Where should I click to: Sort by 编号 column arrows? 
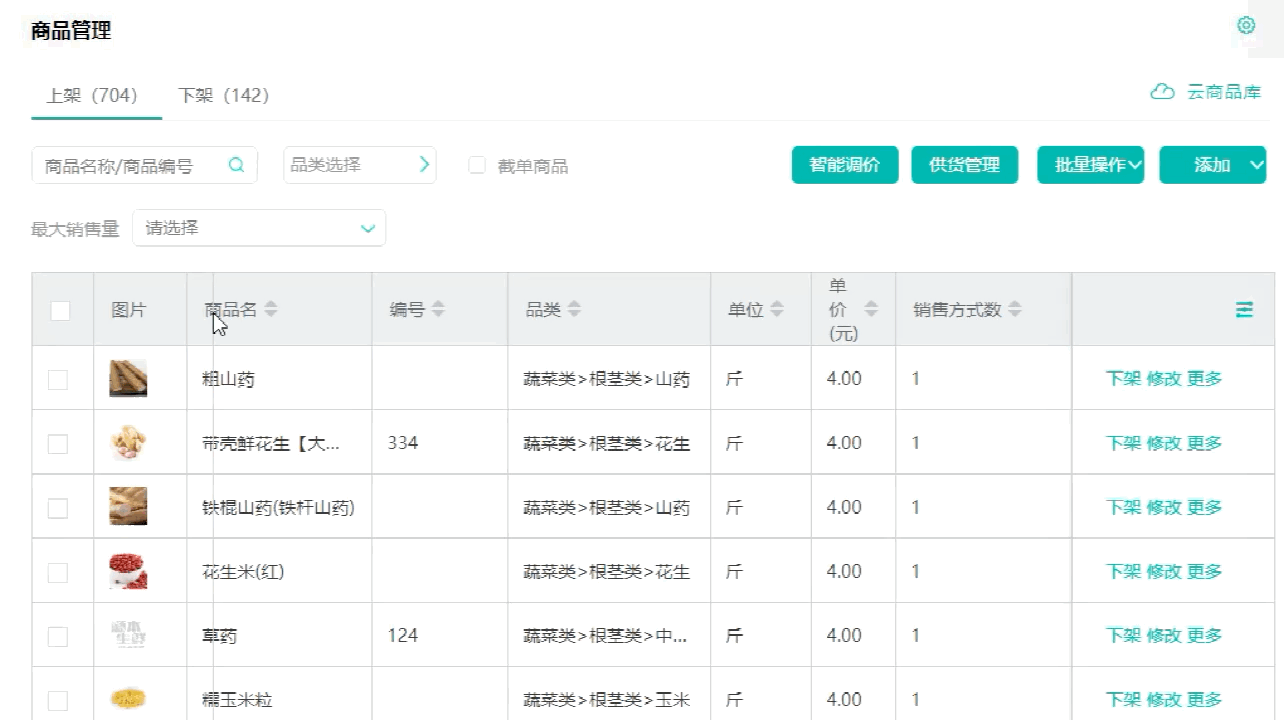coord(439,309)
